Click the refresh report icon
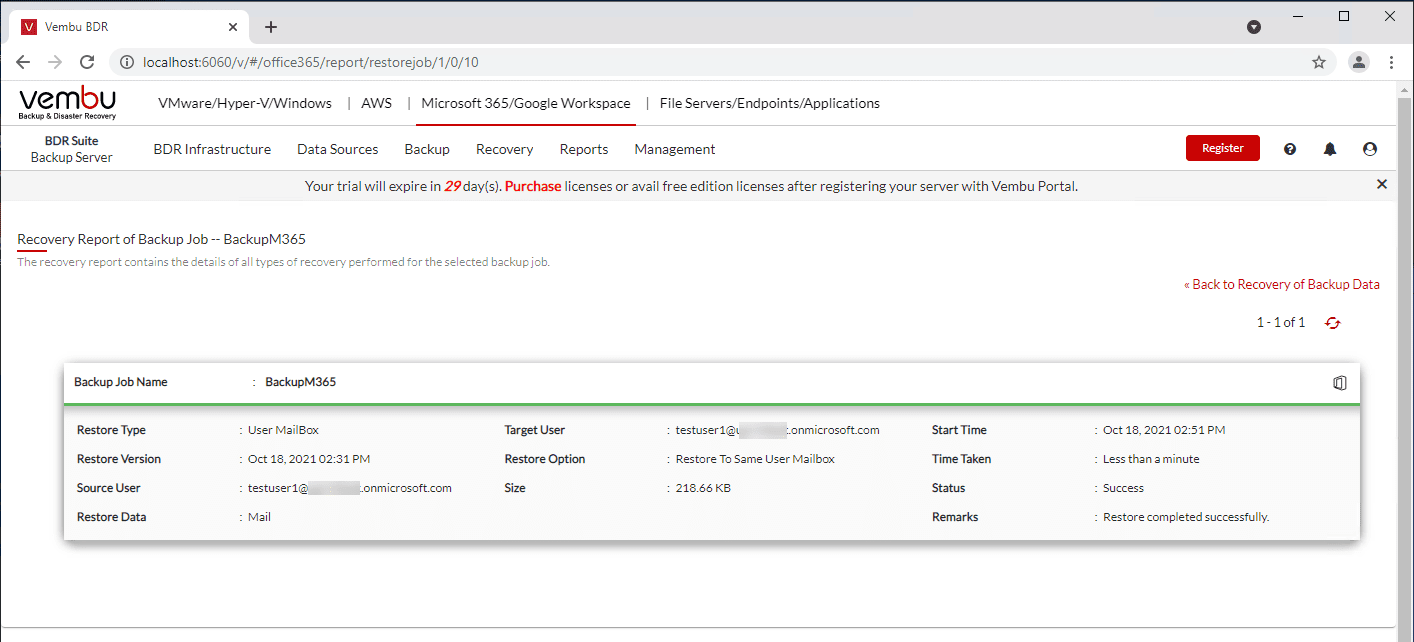The width and height of the screenshot is (1414, 642). pos(1332,322)
